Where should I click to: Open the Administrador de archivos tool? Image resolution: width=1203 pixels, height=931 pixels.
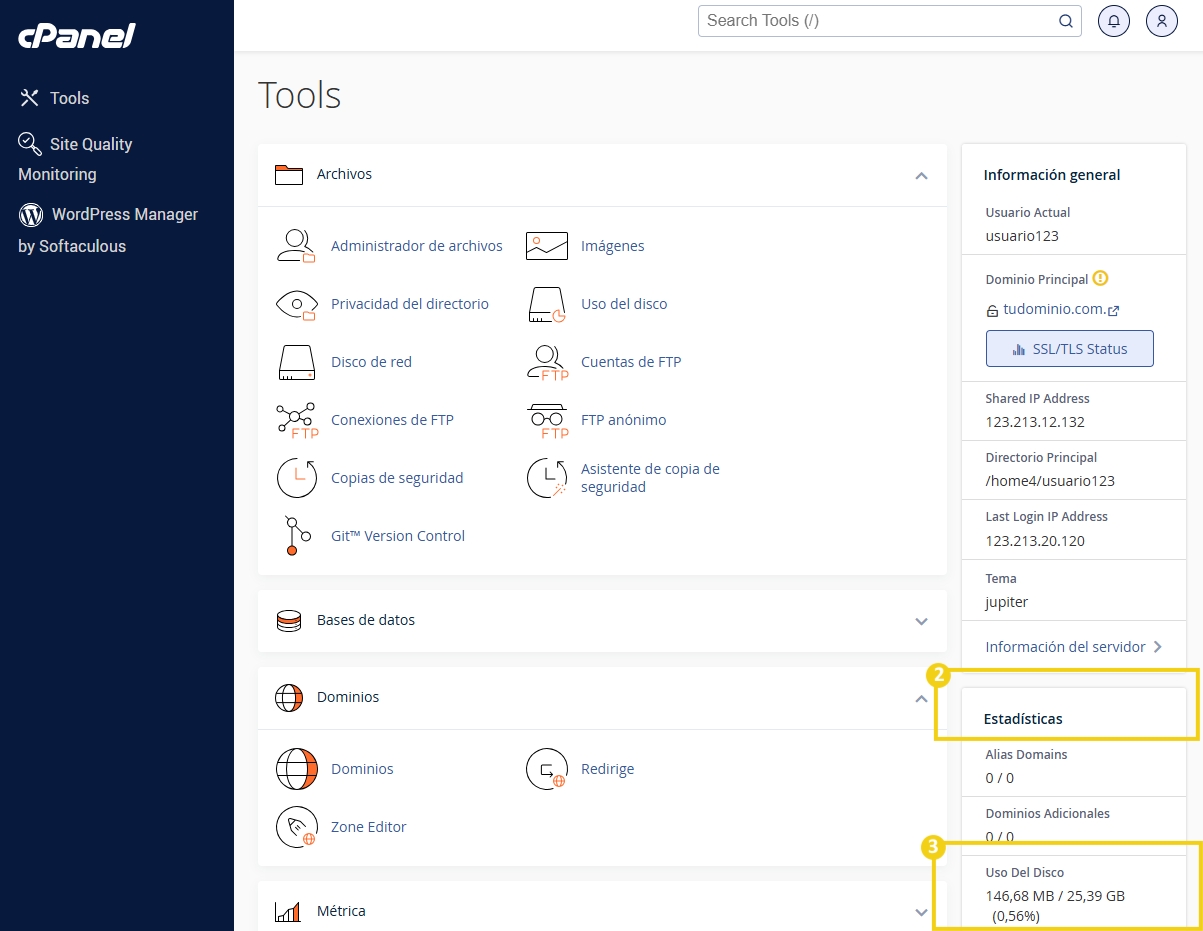pos(416,245)
